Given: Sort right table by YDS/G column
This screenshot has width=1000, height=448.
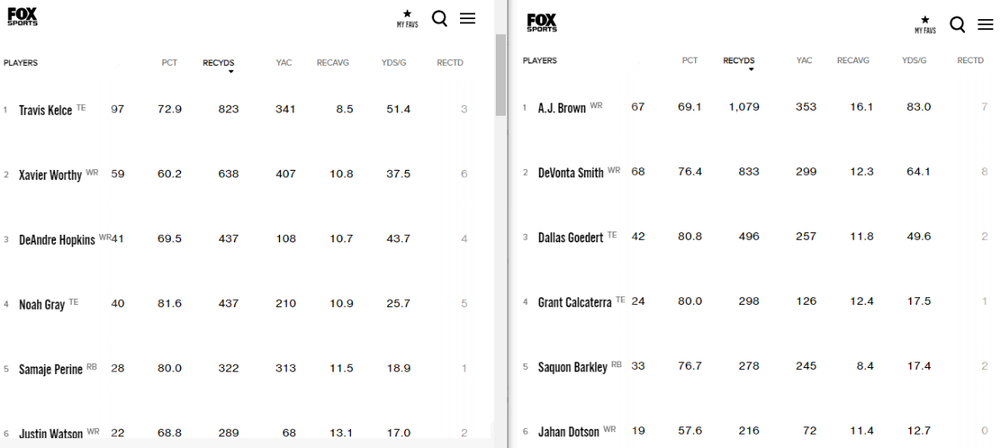Looking at the screenshot, I should coord(914,61).
